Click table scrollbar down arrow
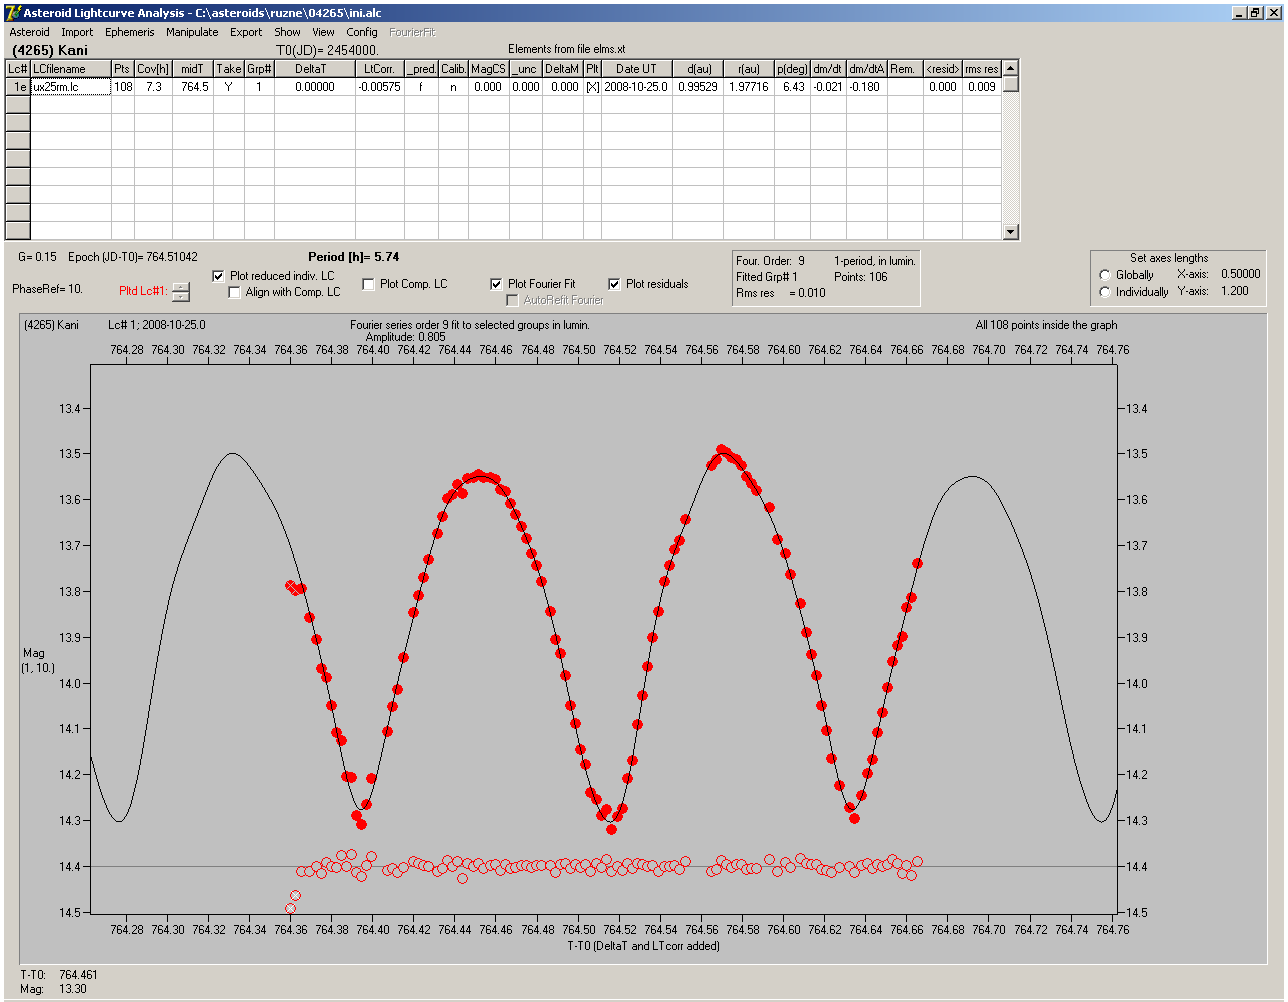The height and width of the screenshot is (1002, 1288). click(x=1010, y=232)
